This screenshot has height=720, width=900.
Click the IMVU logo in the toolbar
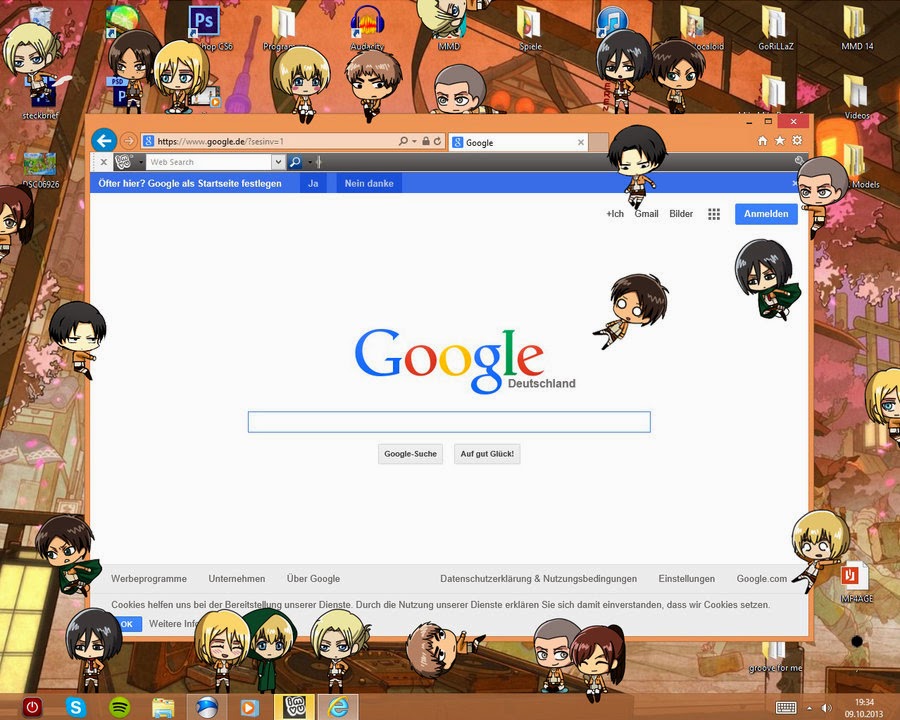tap(123, 162)
